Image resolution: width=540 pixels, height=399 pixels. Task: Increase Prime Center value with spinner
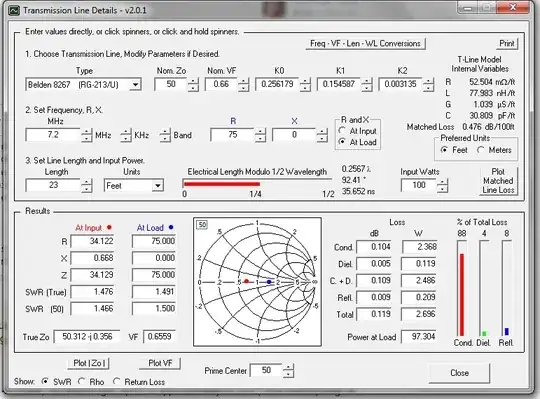(288, 367)
